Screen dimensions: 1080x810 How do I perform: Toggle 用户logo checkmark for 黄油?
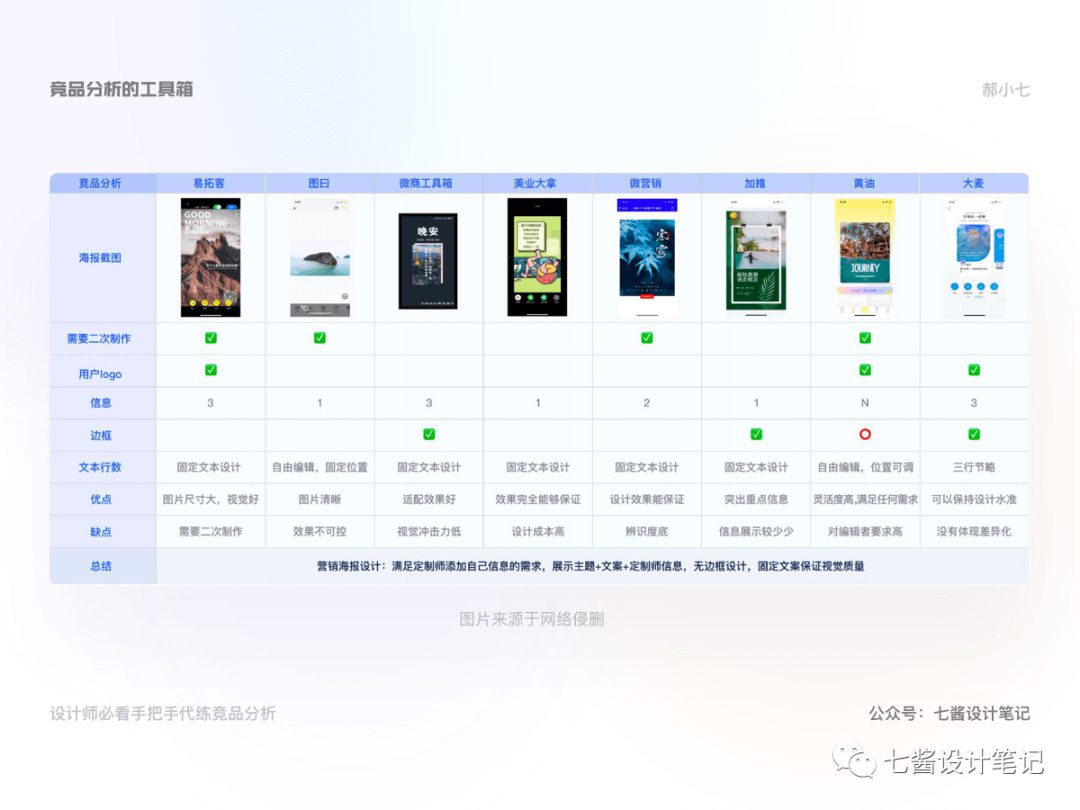(865, 370)
